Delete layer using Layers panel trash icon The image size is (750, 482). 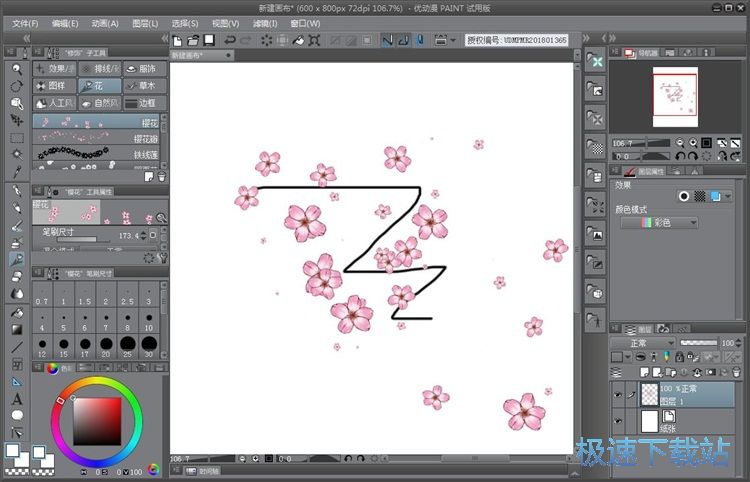(736, 372)
